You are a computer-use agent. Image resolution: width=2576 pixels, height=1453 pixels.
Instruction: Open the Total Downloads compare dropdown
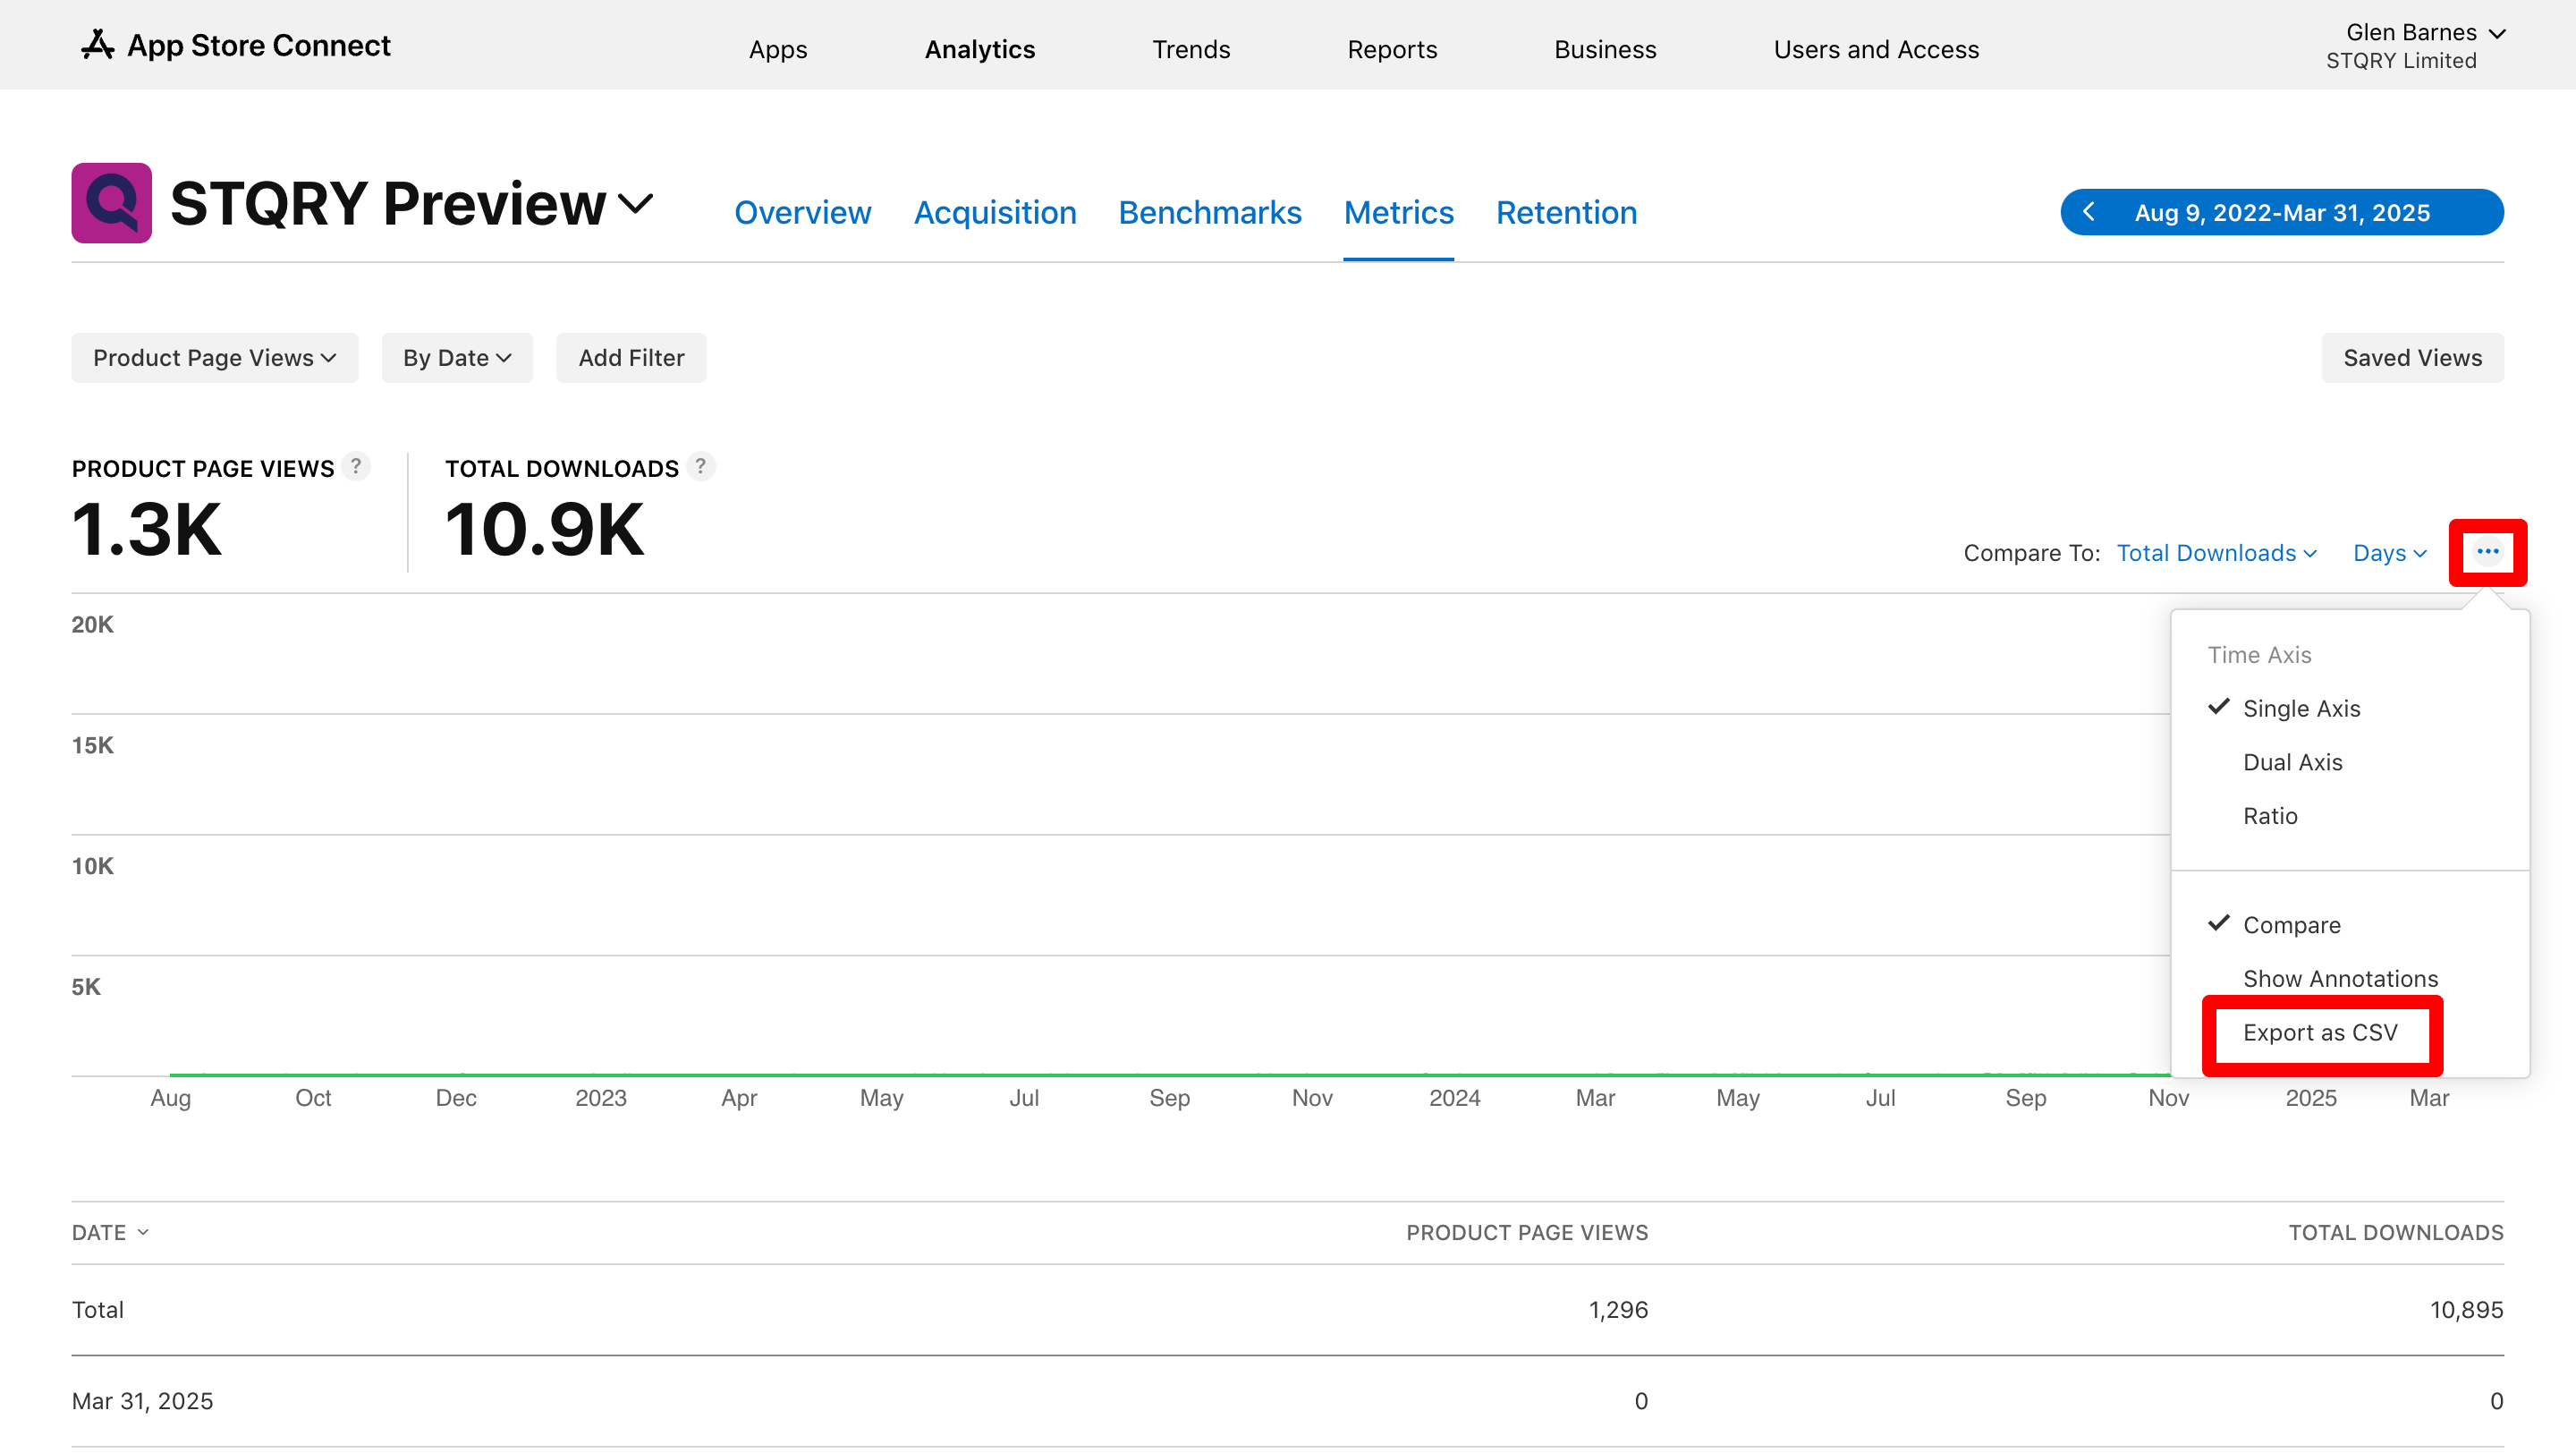2216,553
